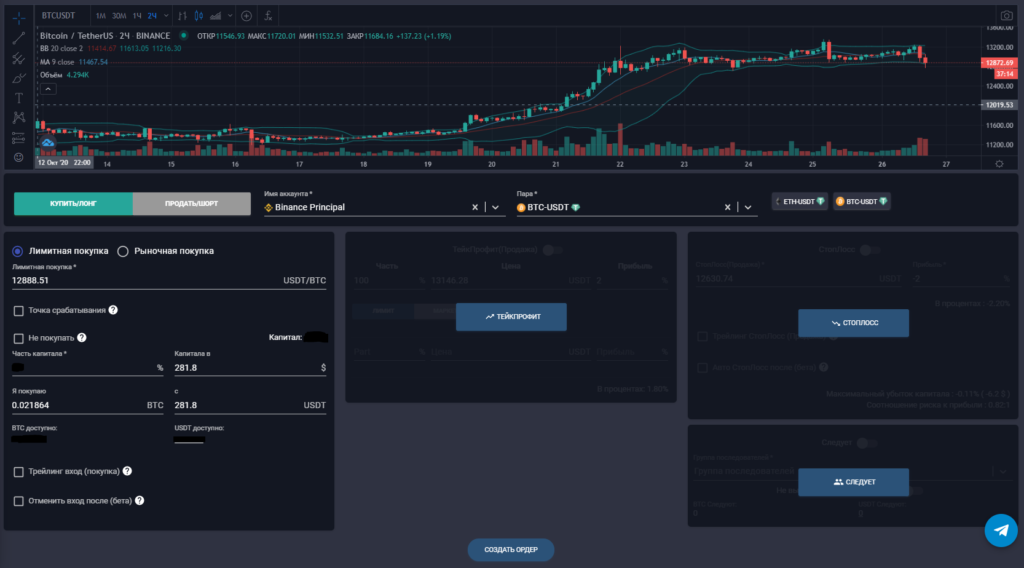Enable Трейлинг вход (покупка) checkbox

click(18, 471)
